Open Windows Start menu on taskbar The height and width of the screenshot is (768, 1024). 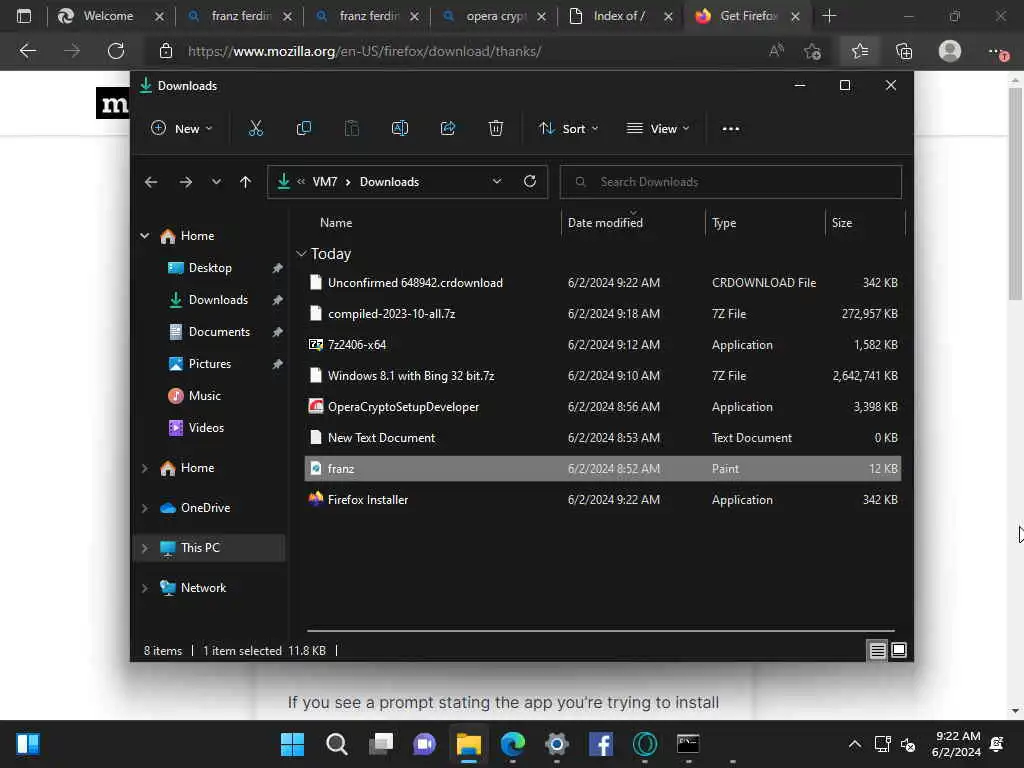[292, 744]
